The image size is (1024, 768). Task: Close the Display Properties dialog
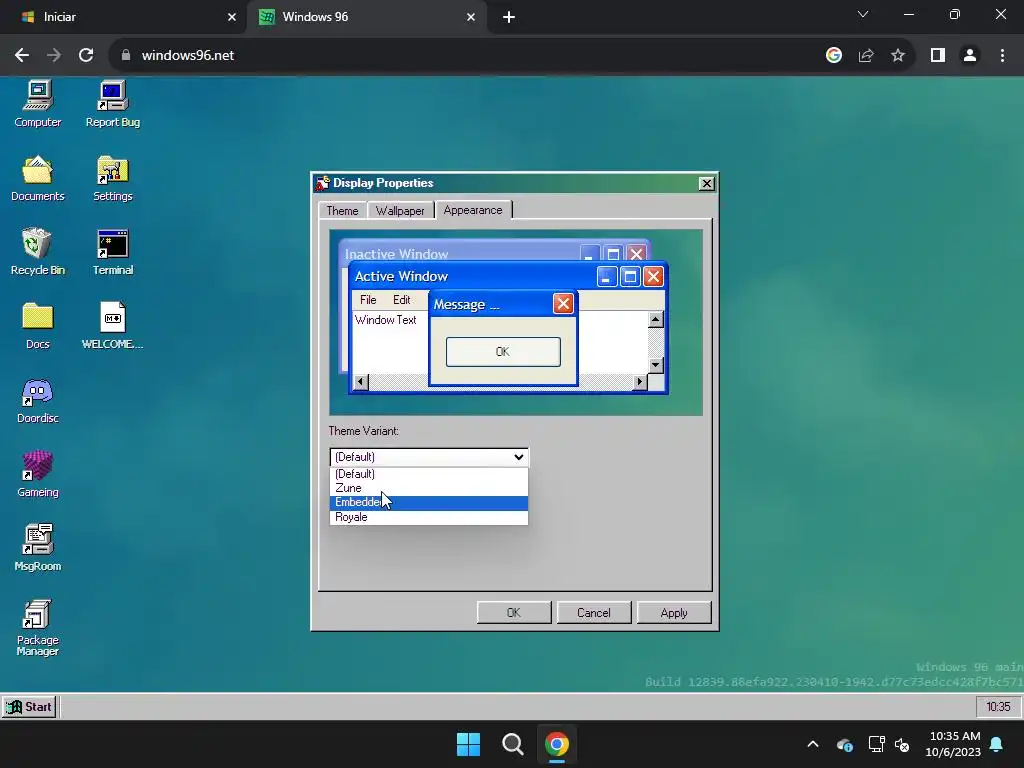pos(707,184)
